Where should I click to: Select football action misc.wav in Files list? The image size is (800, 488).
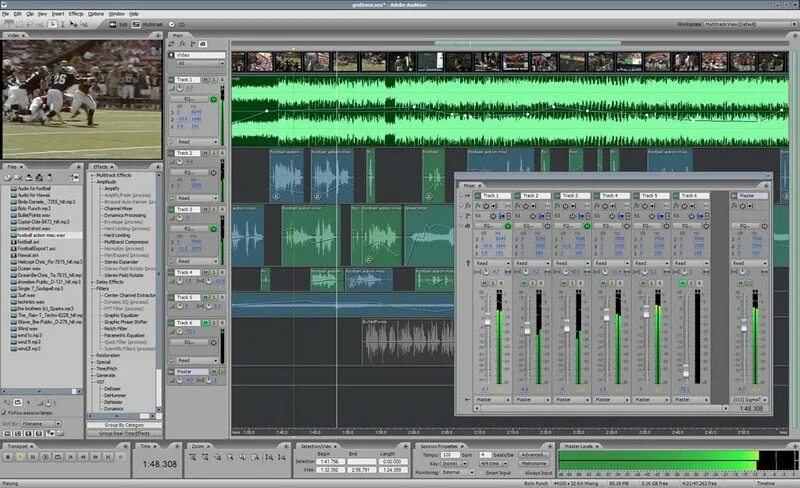(41, 235)
